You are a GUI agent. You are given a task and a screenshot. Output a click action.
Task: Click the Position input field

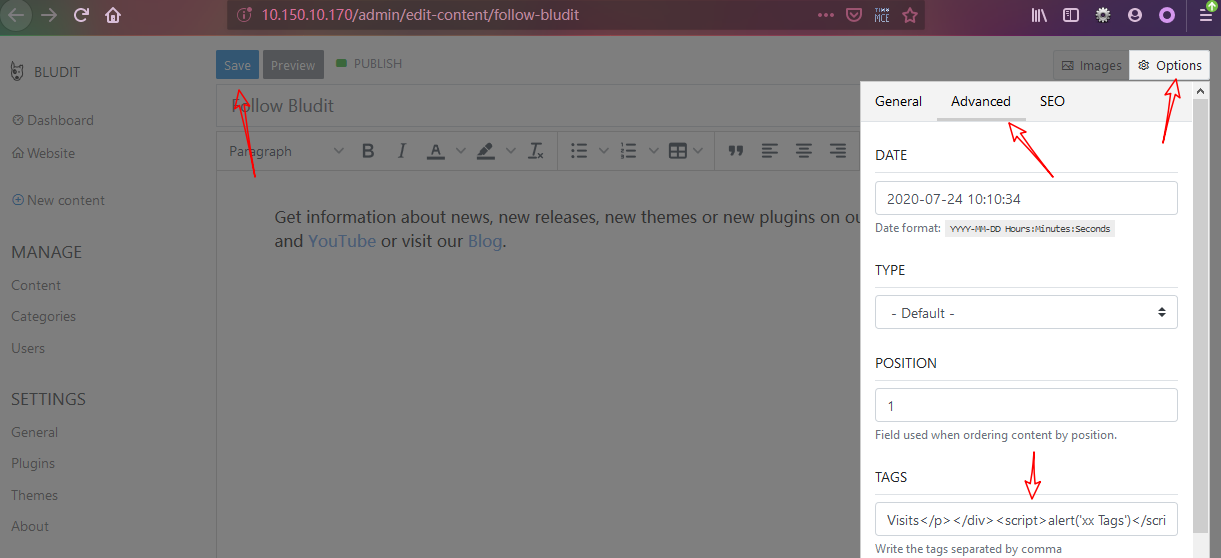[x=1026, y=405]
